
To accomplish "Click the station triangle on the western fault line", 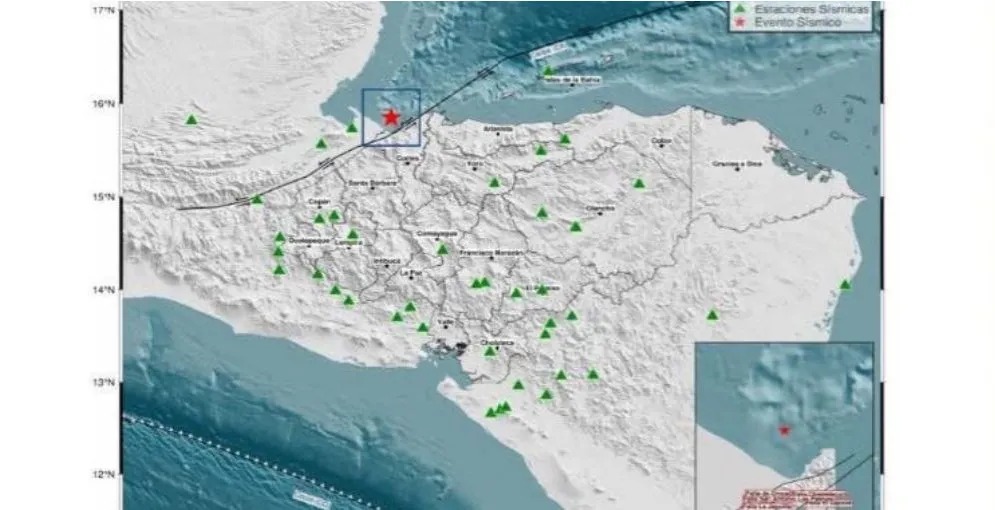I will [257, 200].
